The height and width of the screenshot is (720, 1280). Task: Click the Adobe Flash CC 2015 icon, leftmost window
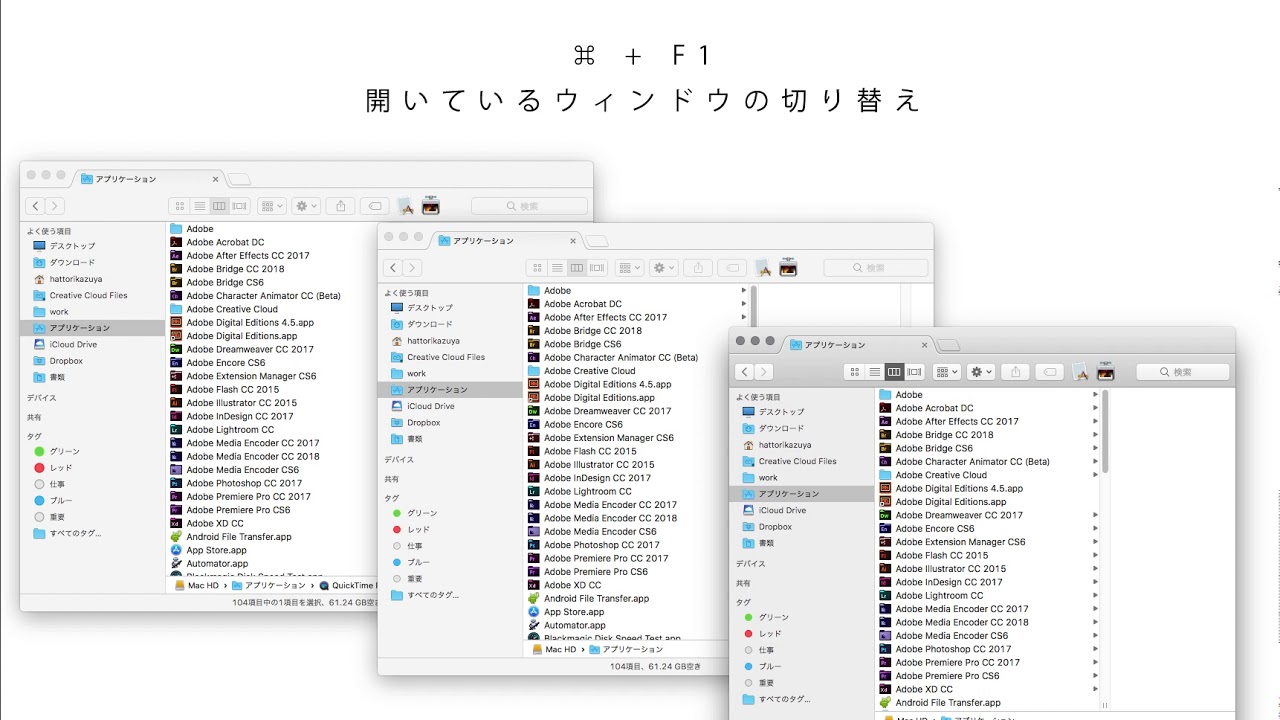point(176,389)
